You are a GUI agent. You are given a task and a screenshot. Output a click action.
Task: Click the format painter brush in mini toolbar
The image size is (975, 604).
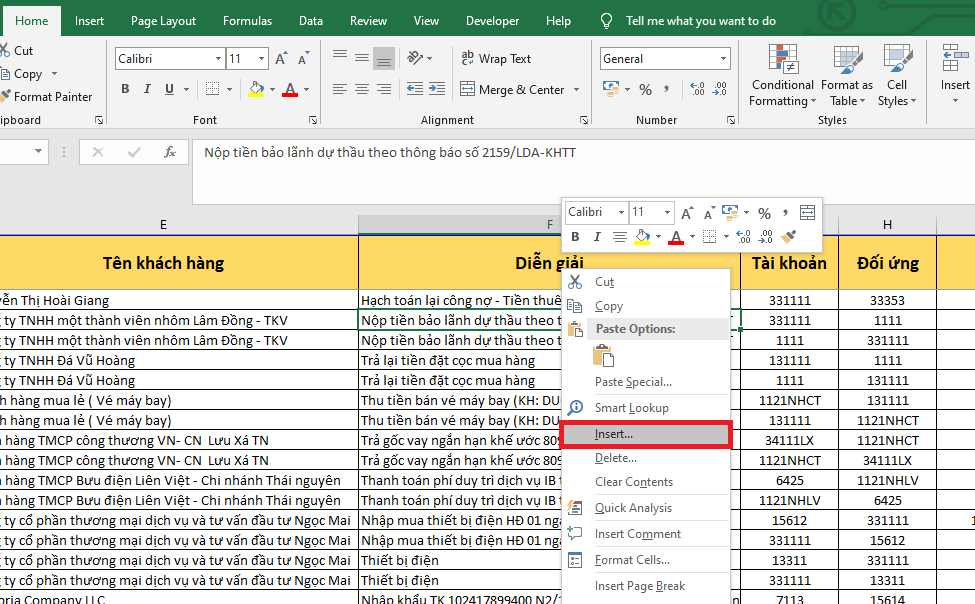(789, 237)
